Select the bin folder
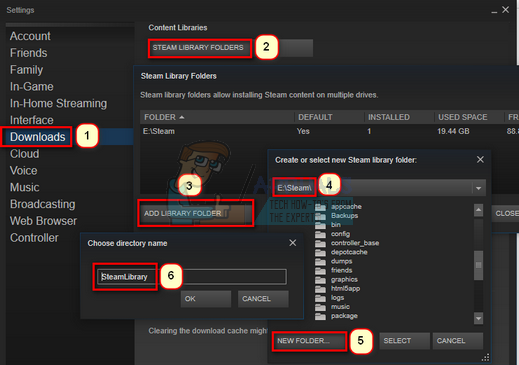The width and height of the screenshot is (519, 365). pyautogui.click(x=336, y=225)
